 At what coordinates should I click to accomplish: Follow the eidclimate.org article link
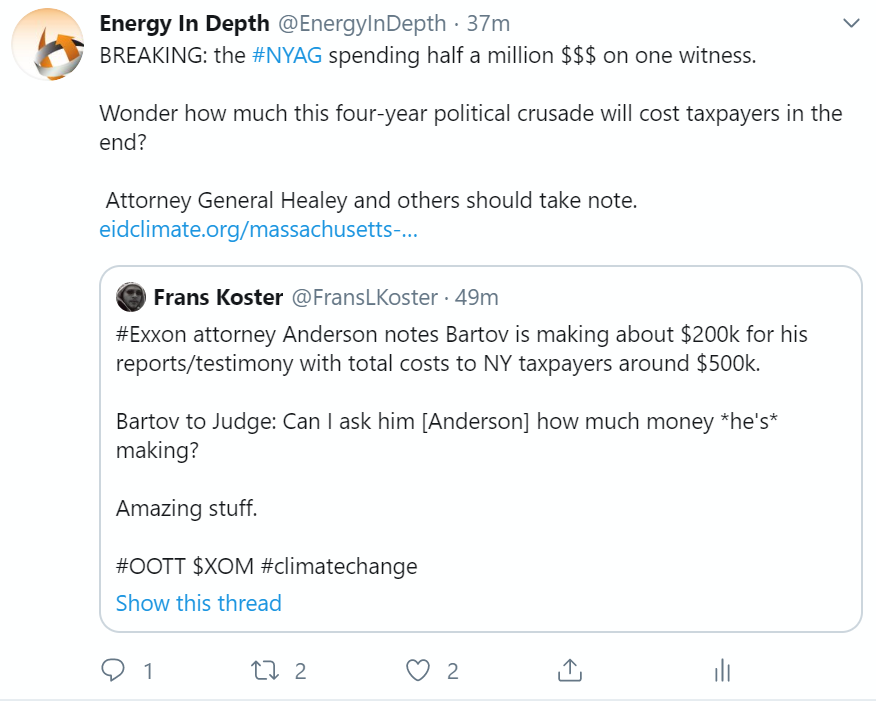click(258, 229)
